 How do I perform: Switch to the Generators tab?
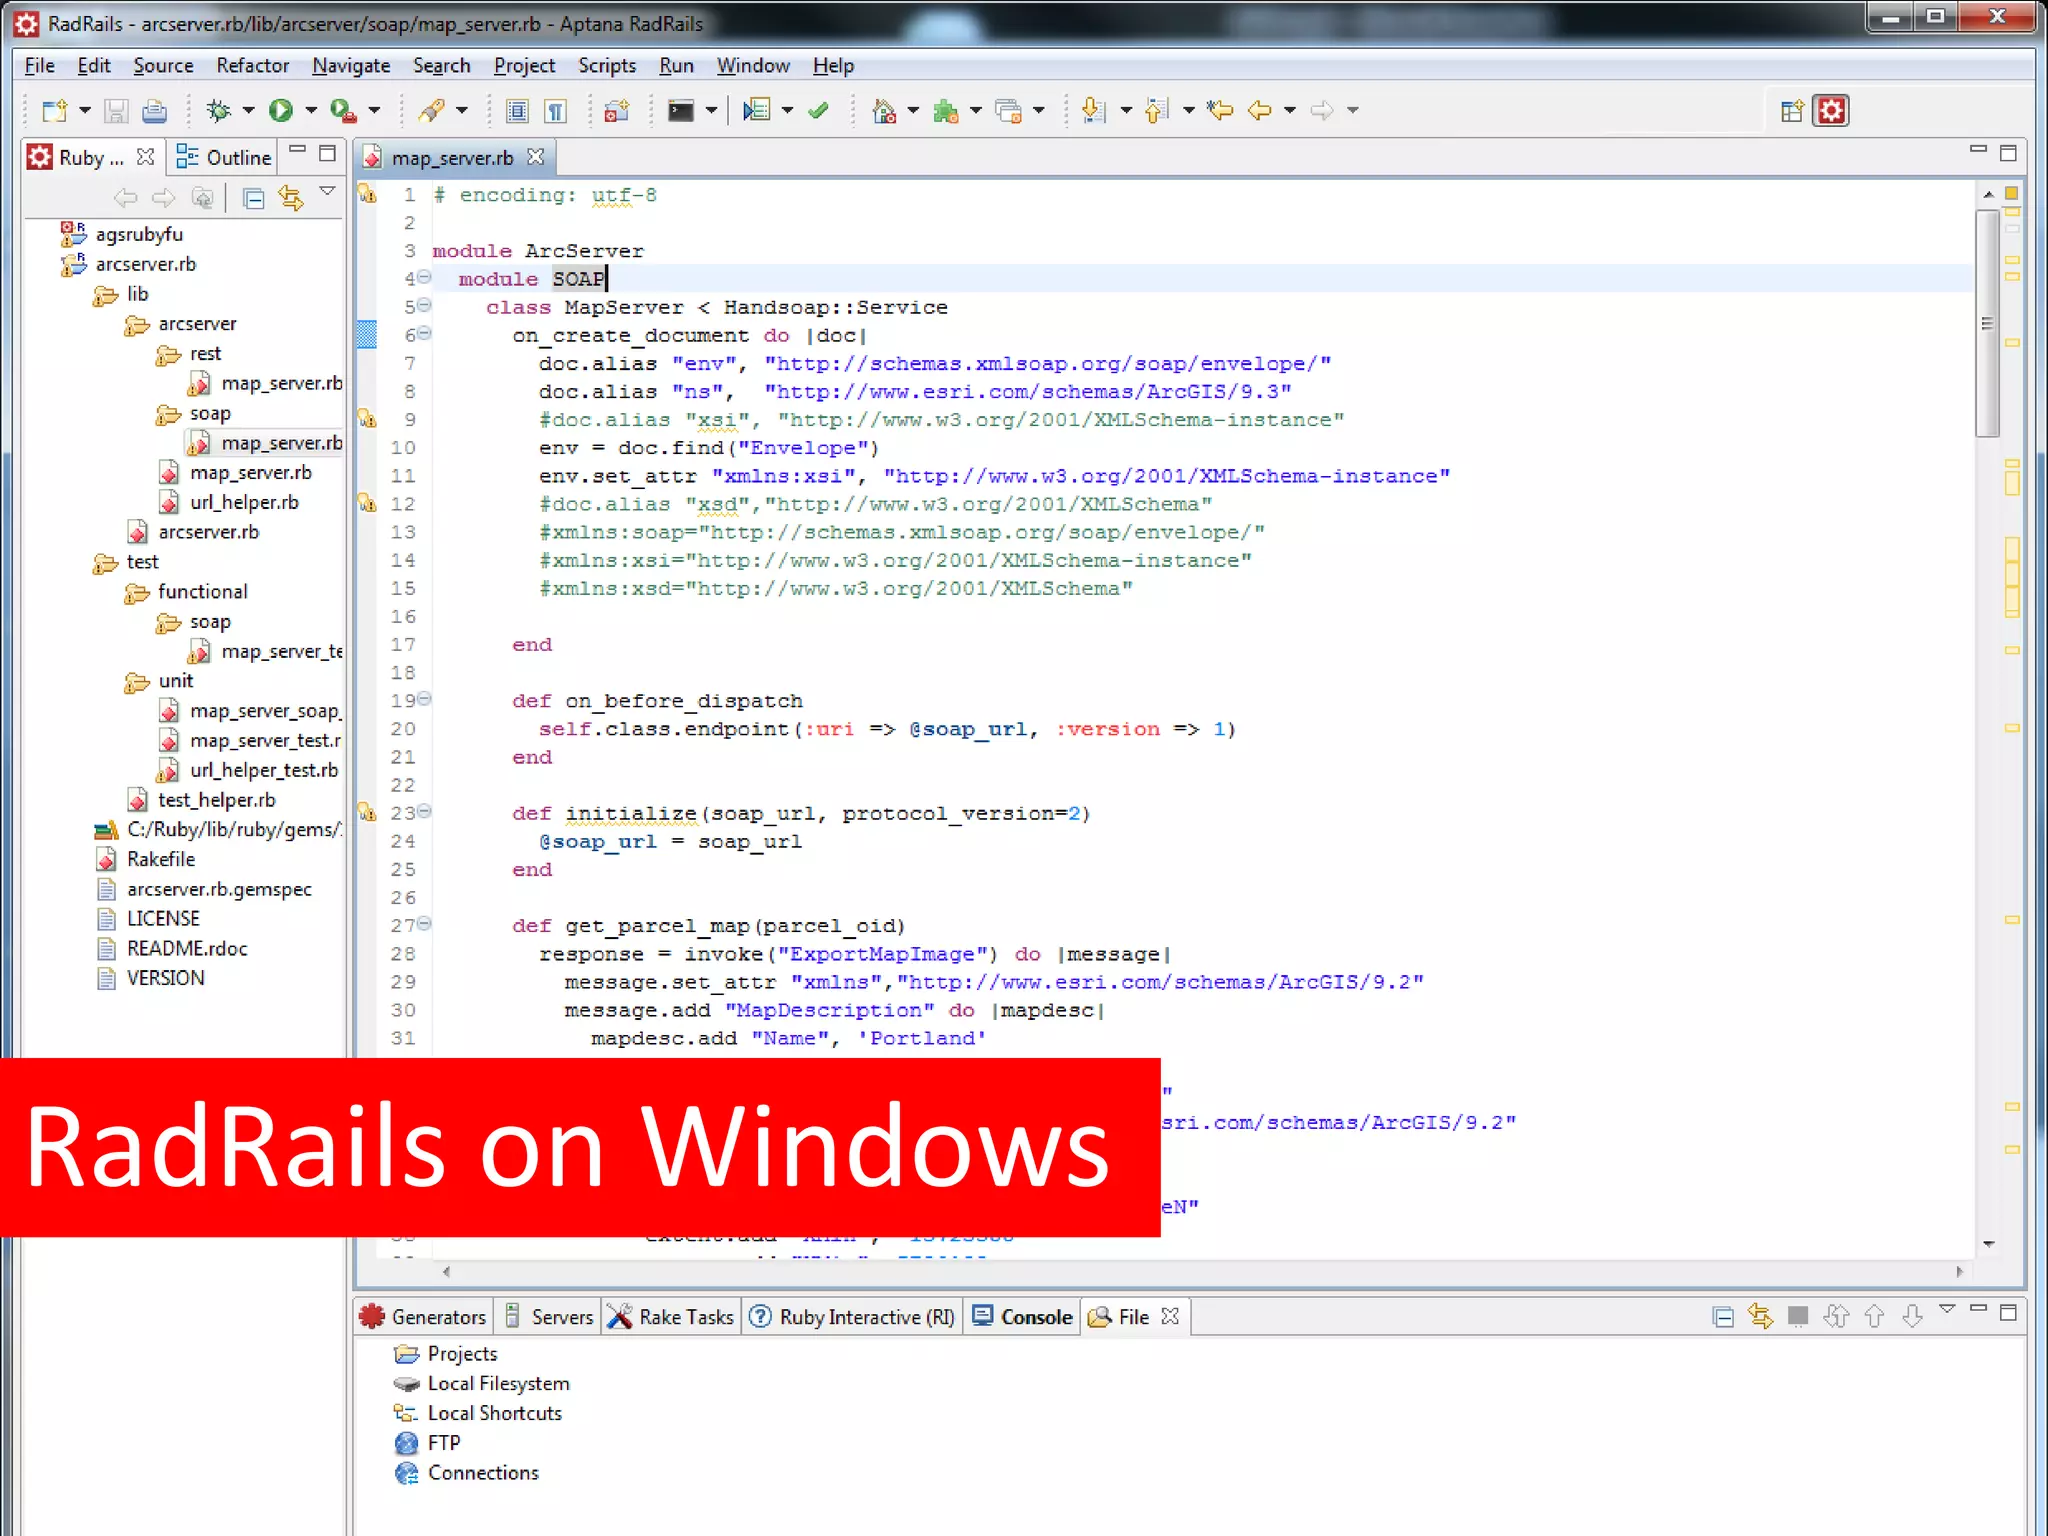(424, 1317)
